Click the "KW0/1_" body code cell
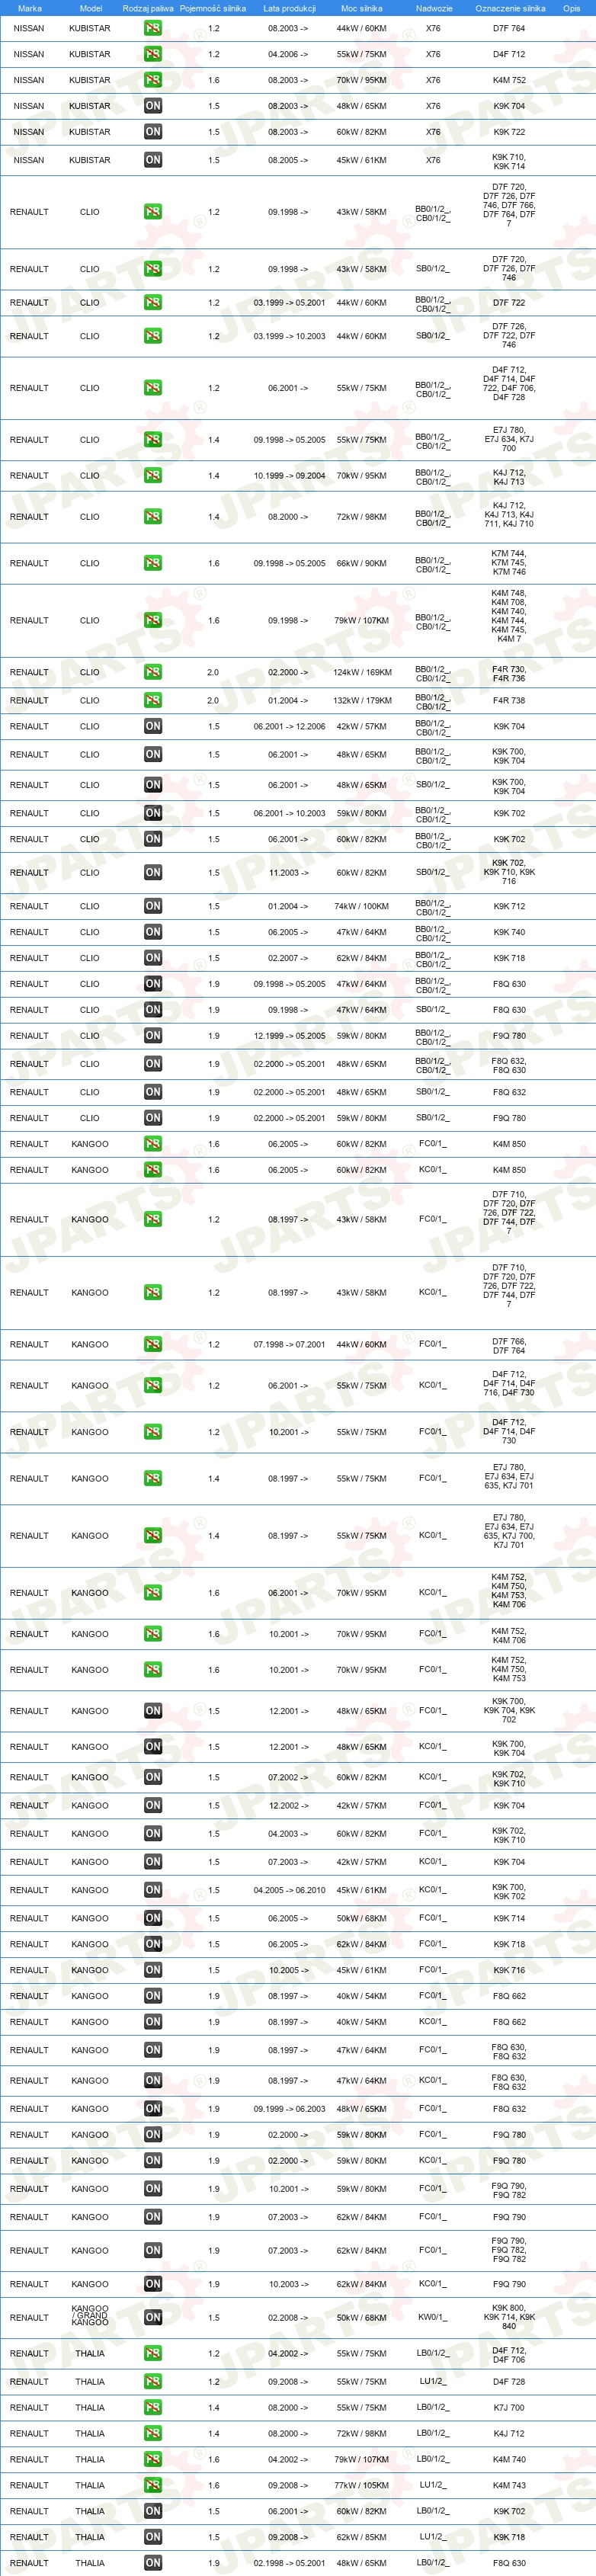 pos(433,2317)
